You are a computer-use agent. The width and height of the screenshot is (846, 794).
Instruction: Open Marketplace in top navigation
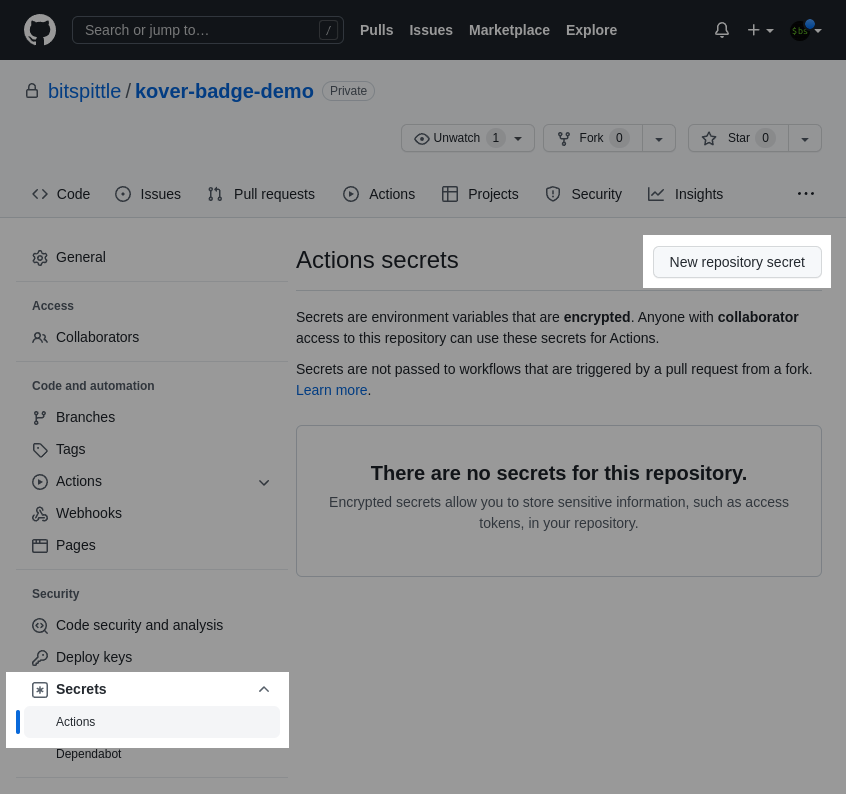point(509,30)
